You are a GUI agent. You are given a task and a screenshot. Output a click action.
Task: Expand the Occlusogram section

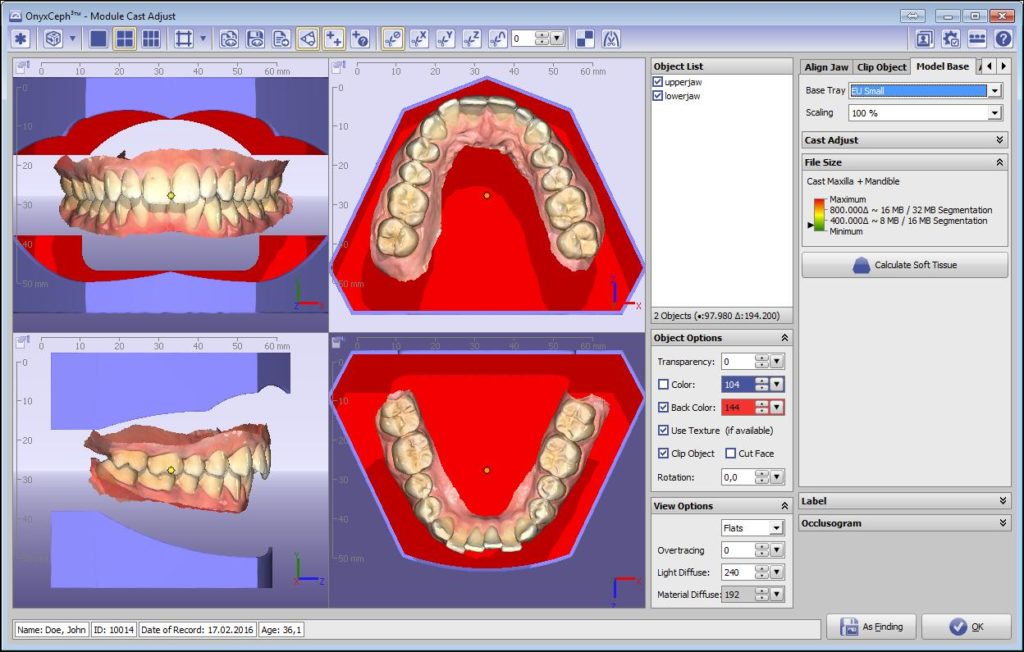tap(1001, 523)
